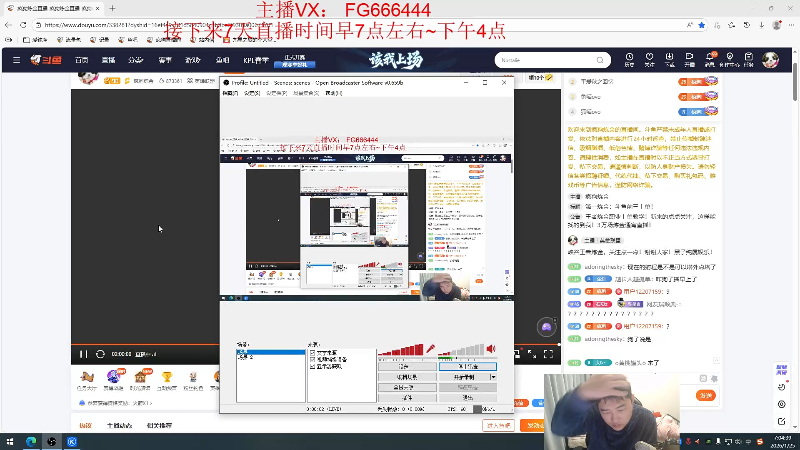Screen dimensions: 800x450
Task: Enter fullscreen in Douyu player
Action: coord(548,354)
